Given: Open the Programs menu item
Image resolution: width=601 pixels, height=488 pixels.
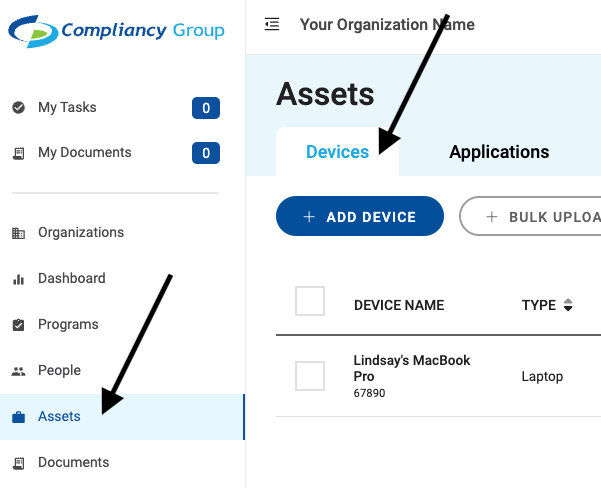Looking at the screenshot, I should 68,324.
